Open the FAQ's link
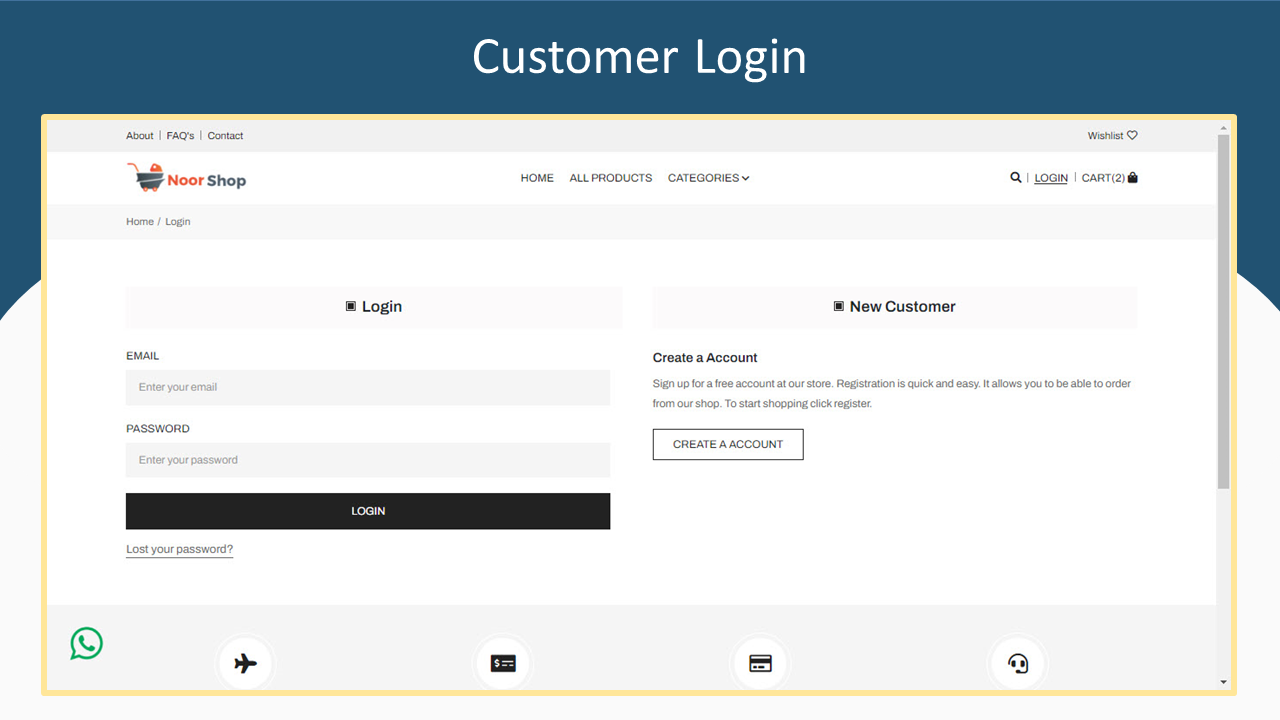This screenshot has width=1280, height=720. 180,136
